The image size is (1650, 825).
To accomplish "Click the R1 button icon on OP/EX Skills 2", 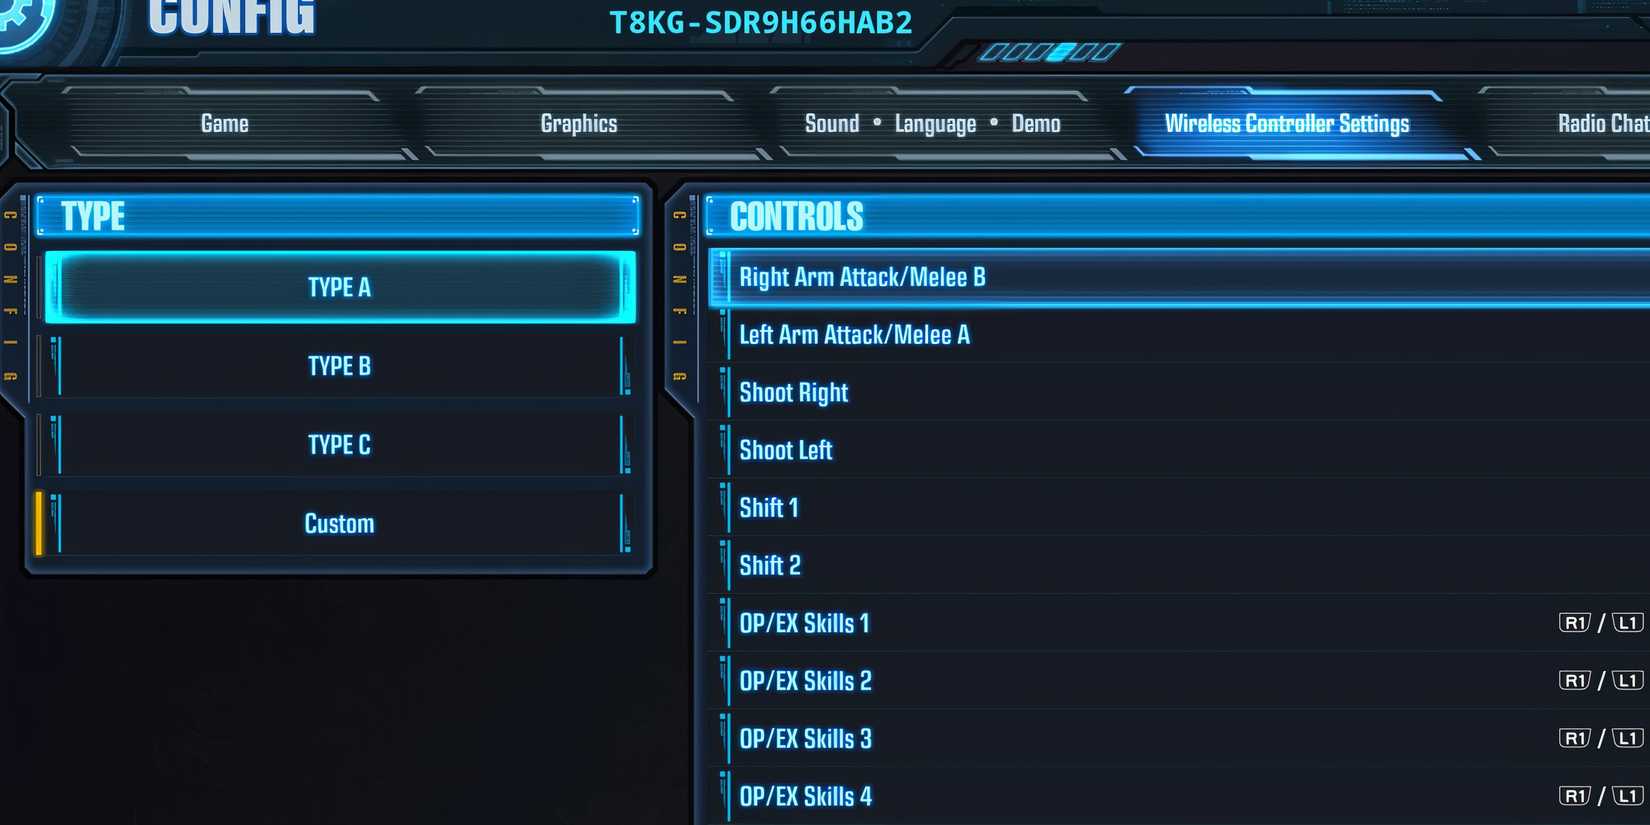I will tap(1574, 681).
